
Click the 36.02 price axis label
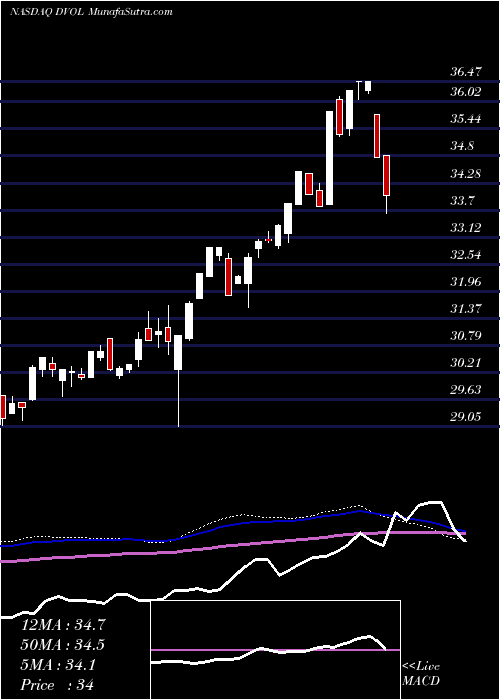pos(466,92)
